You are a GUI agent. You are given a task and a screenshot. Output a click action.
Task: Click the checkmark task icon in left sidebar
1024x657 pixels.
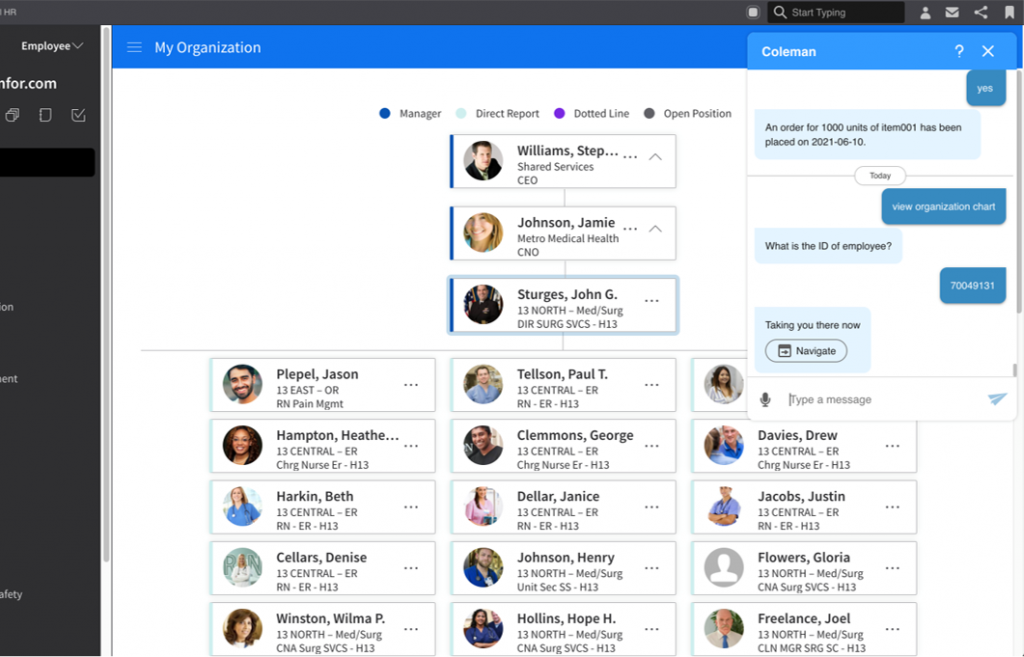tap(78, 116)
